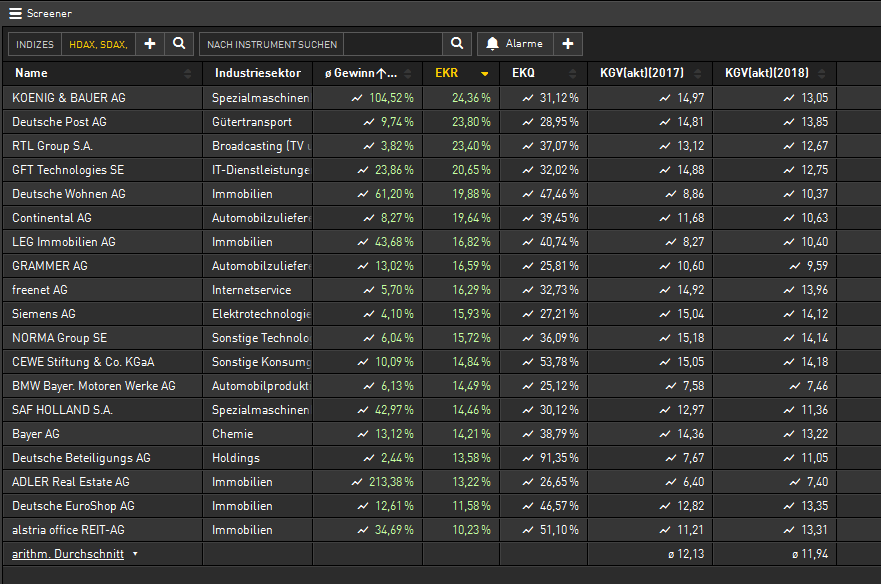Open the HDAX, SDAX indices selection
The image size is (881, 584).
[x=98, y=44]
